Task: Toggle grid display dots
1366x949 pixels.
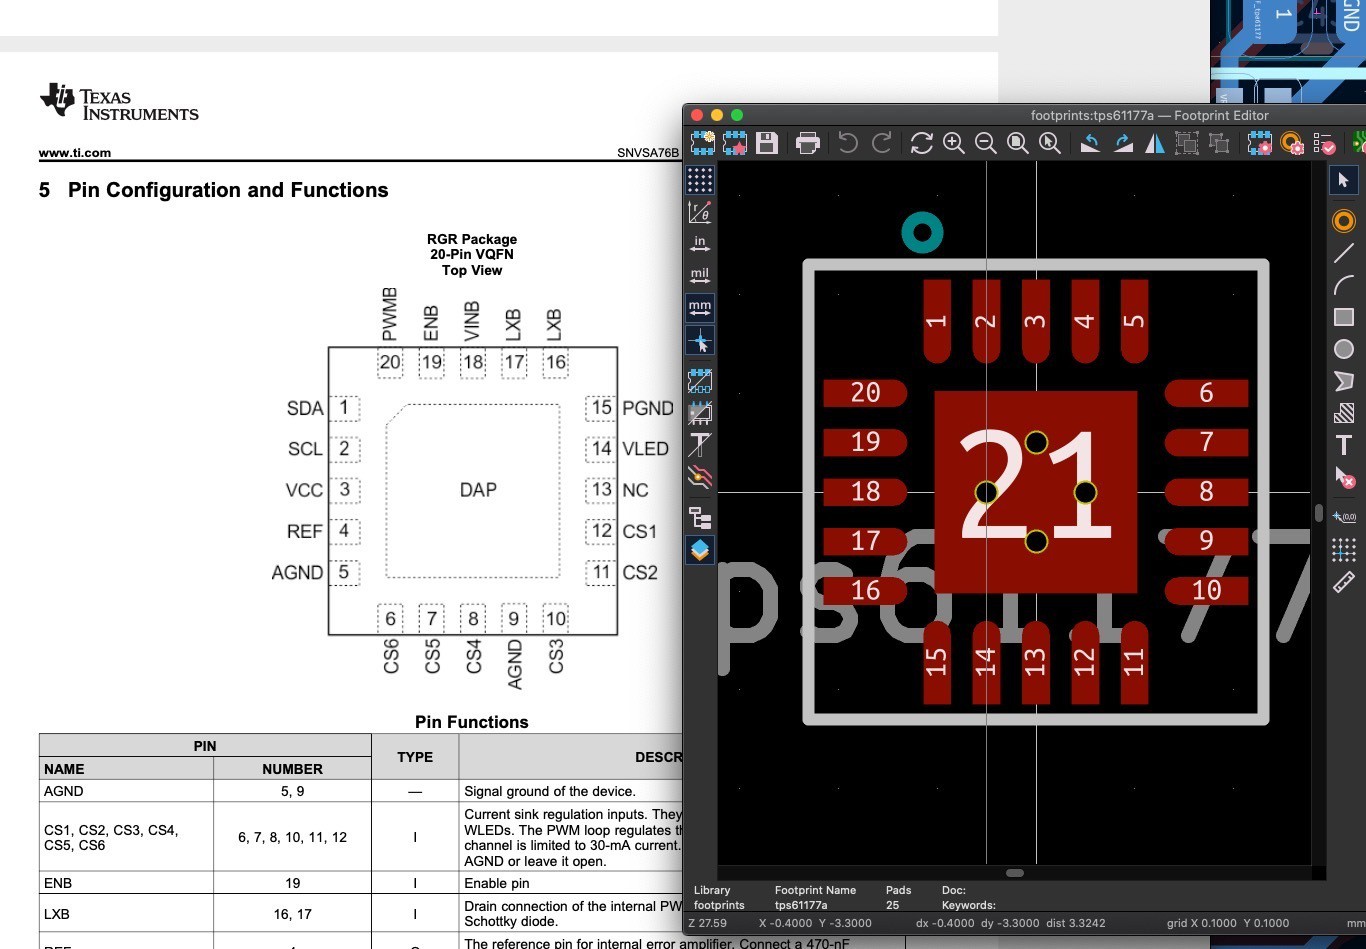Action: [x=700, y=180]
